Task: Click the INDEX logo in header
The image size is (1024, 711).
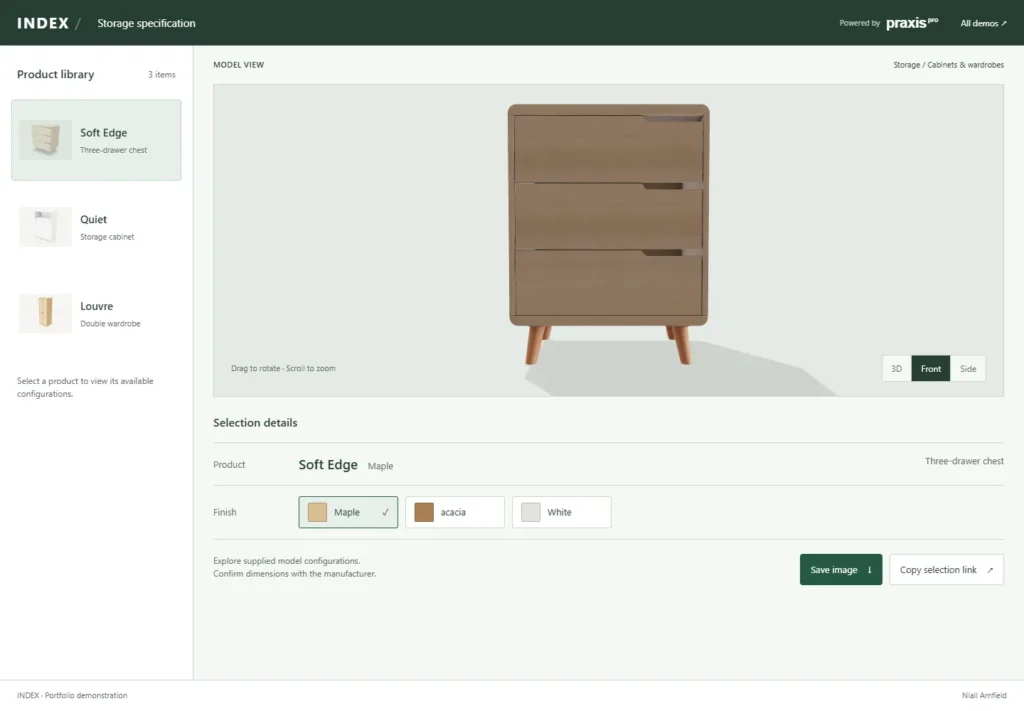Action: (43, 23)
